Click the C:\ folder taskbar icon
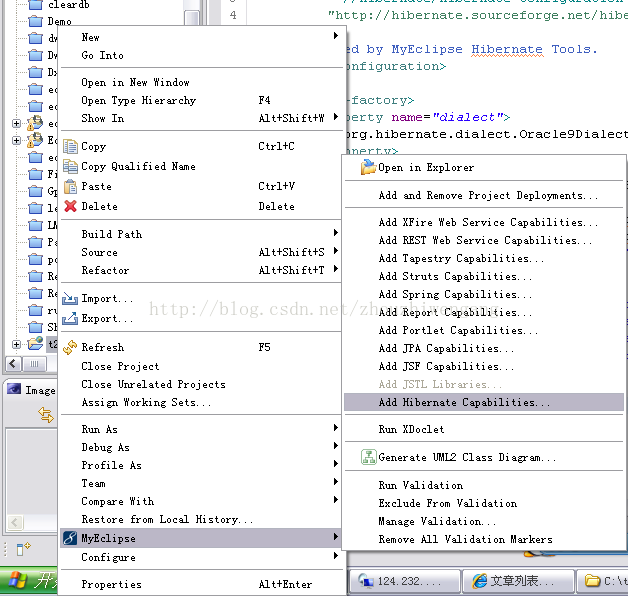 tap(592, 581)
